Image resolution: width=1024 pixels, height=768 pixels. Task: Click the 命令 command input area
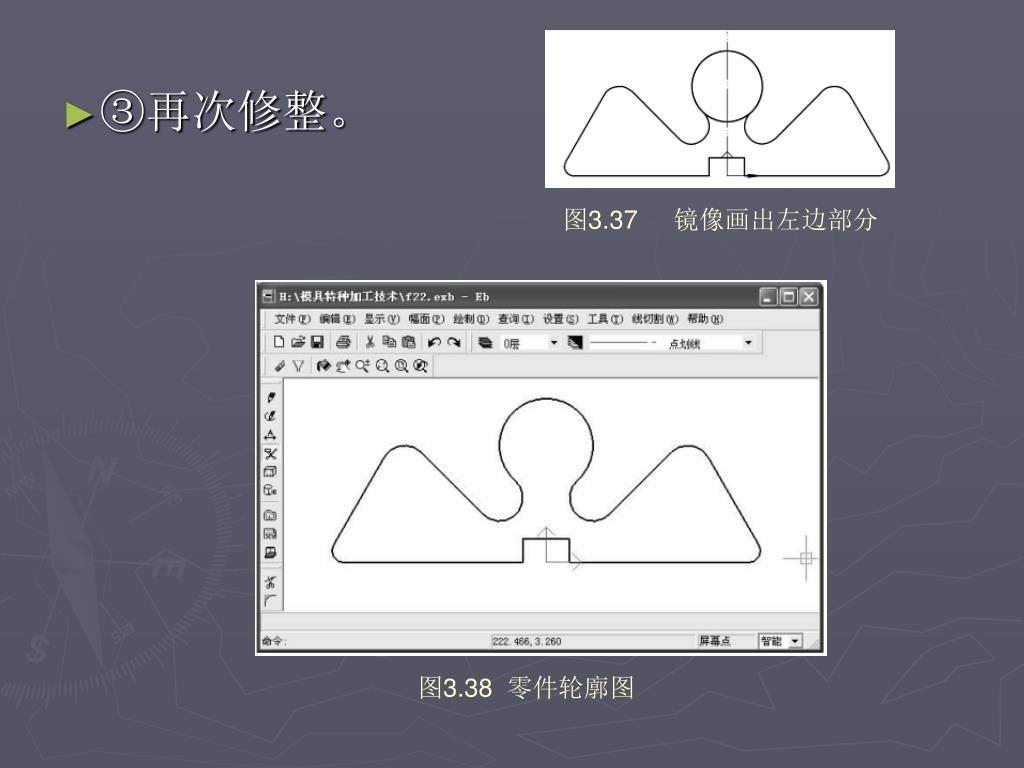click(x=375, y=641)
